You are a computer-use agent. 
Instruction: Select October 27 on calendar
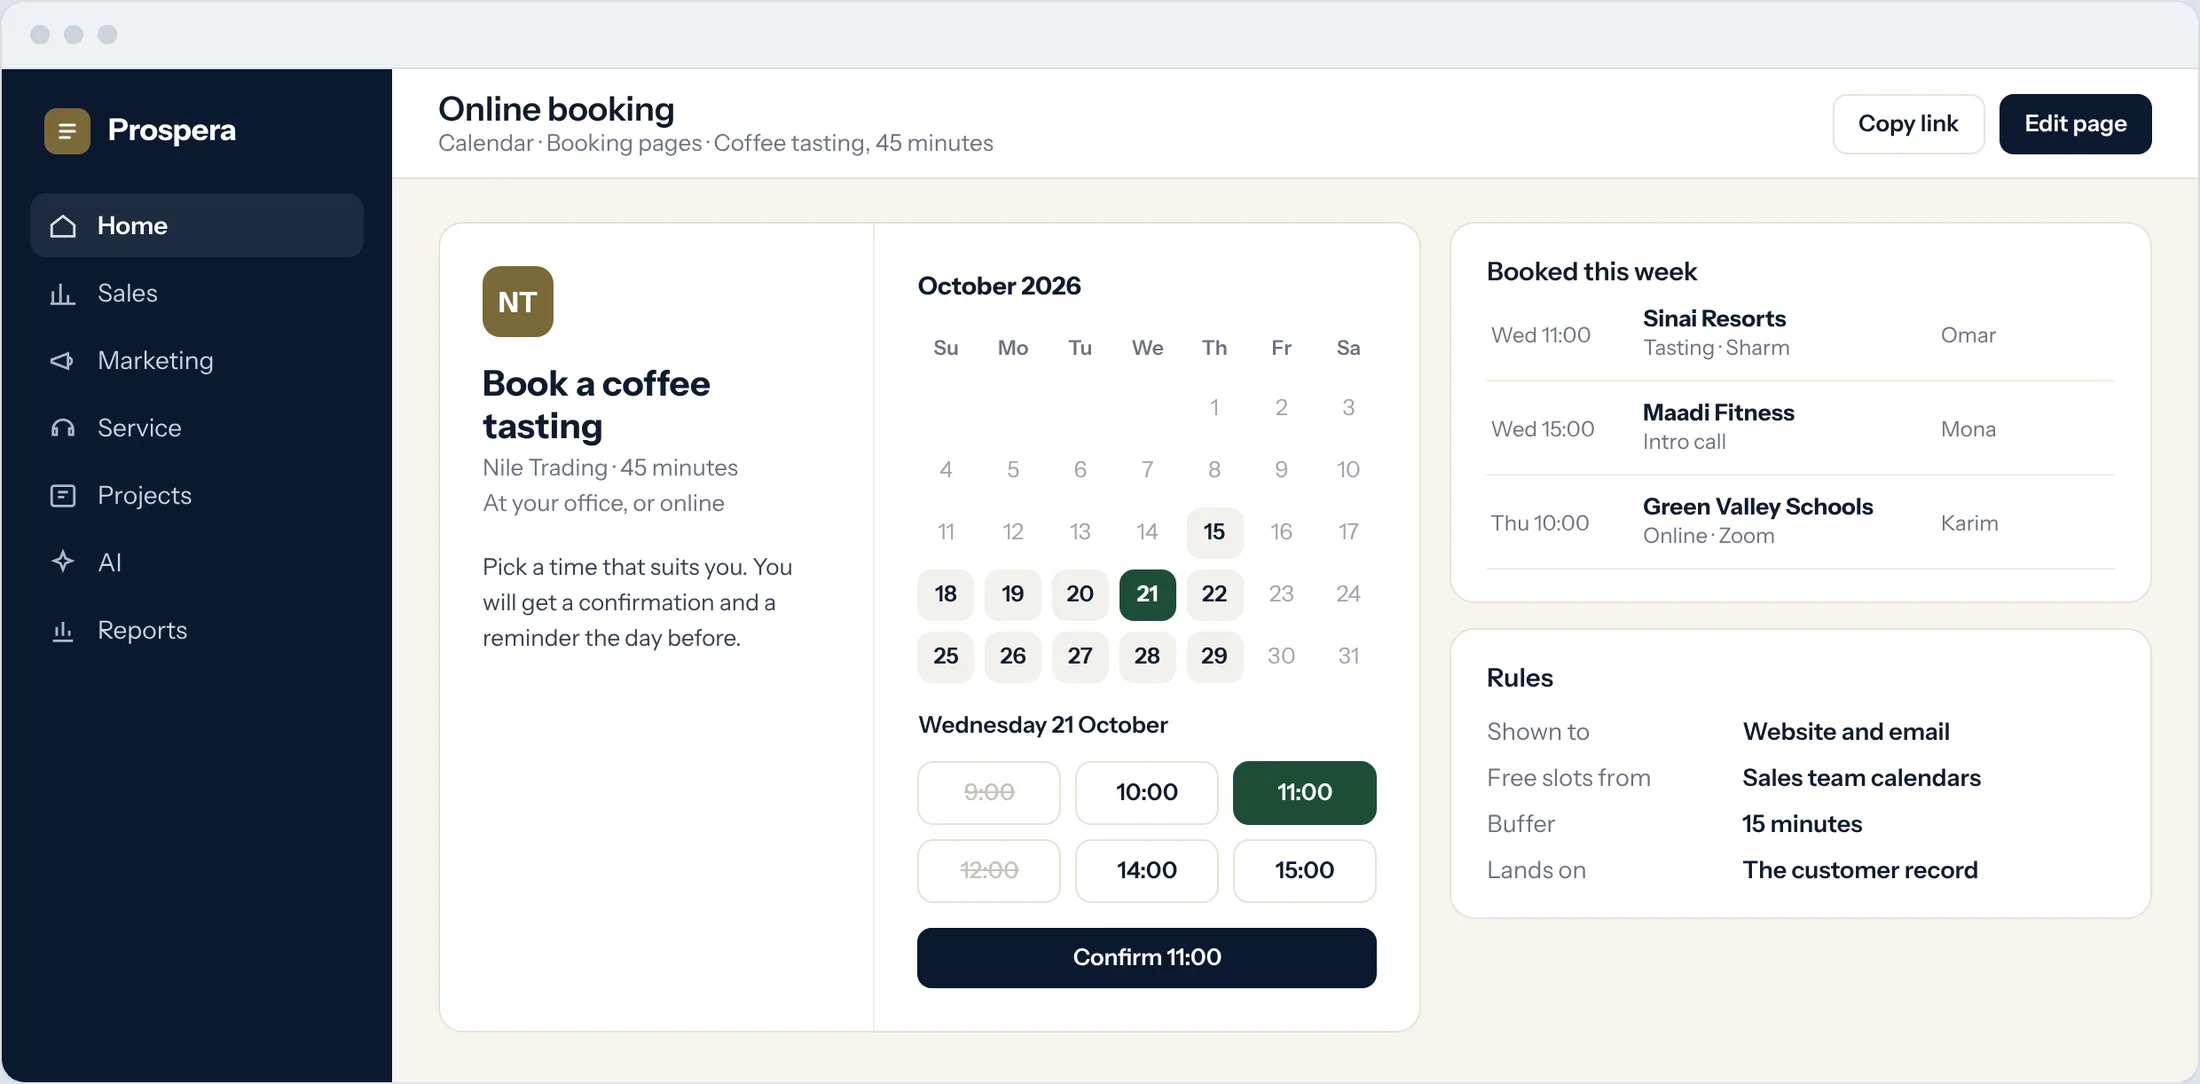point(1080,656)
